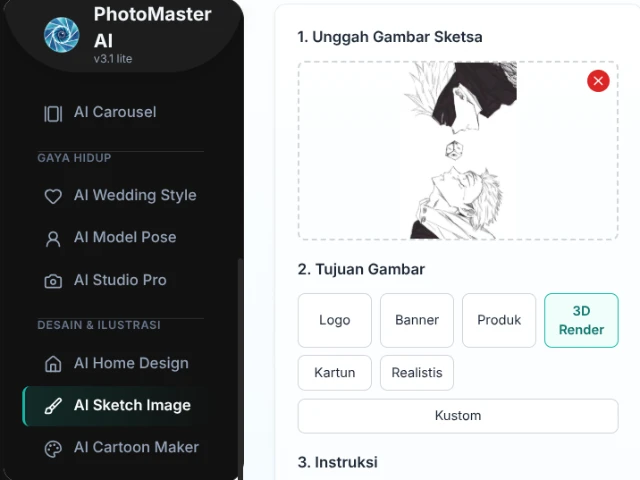Select the Produk purpose option
The width and height of the screenshot is (640, 480).
(499, 320)
